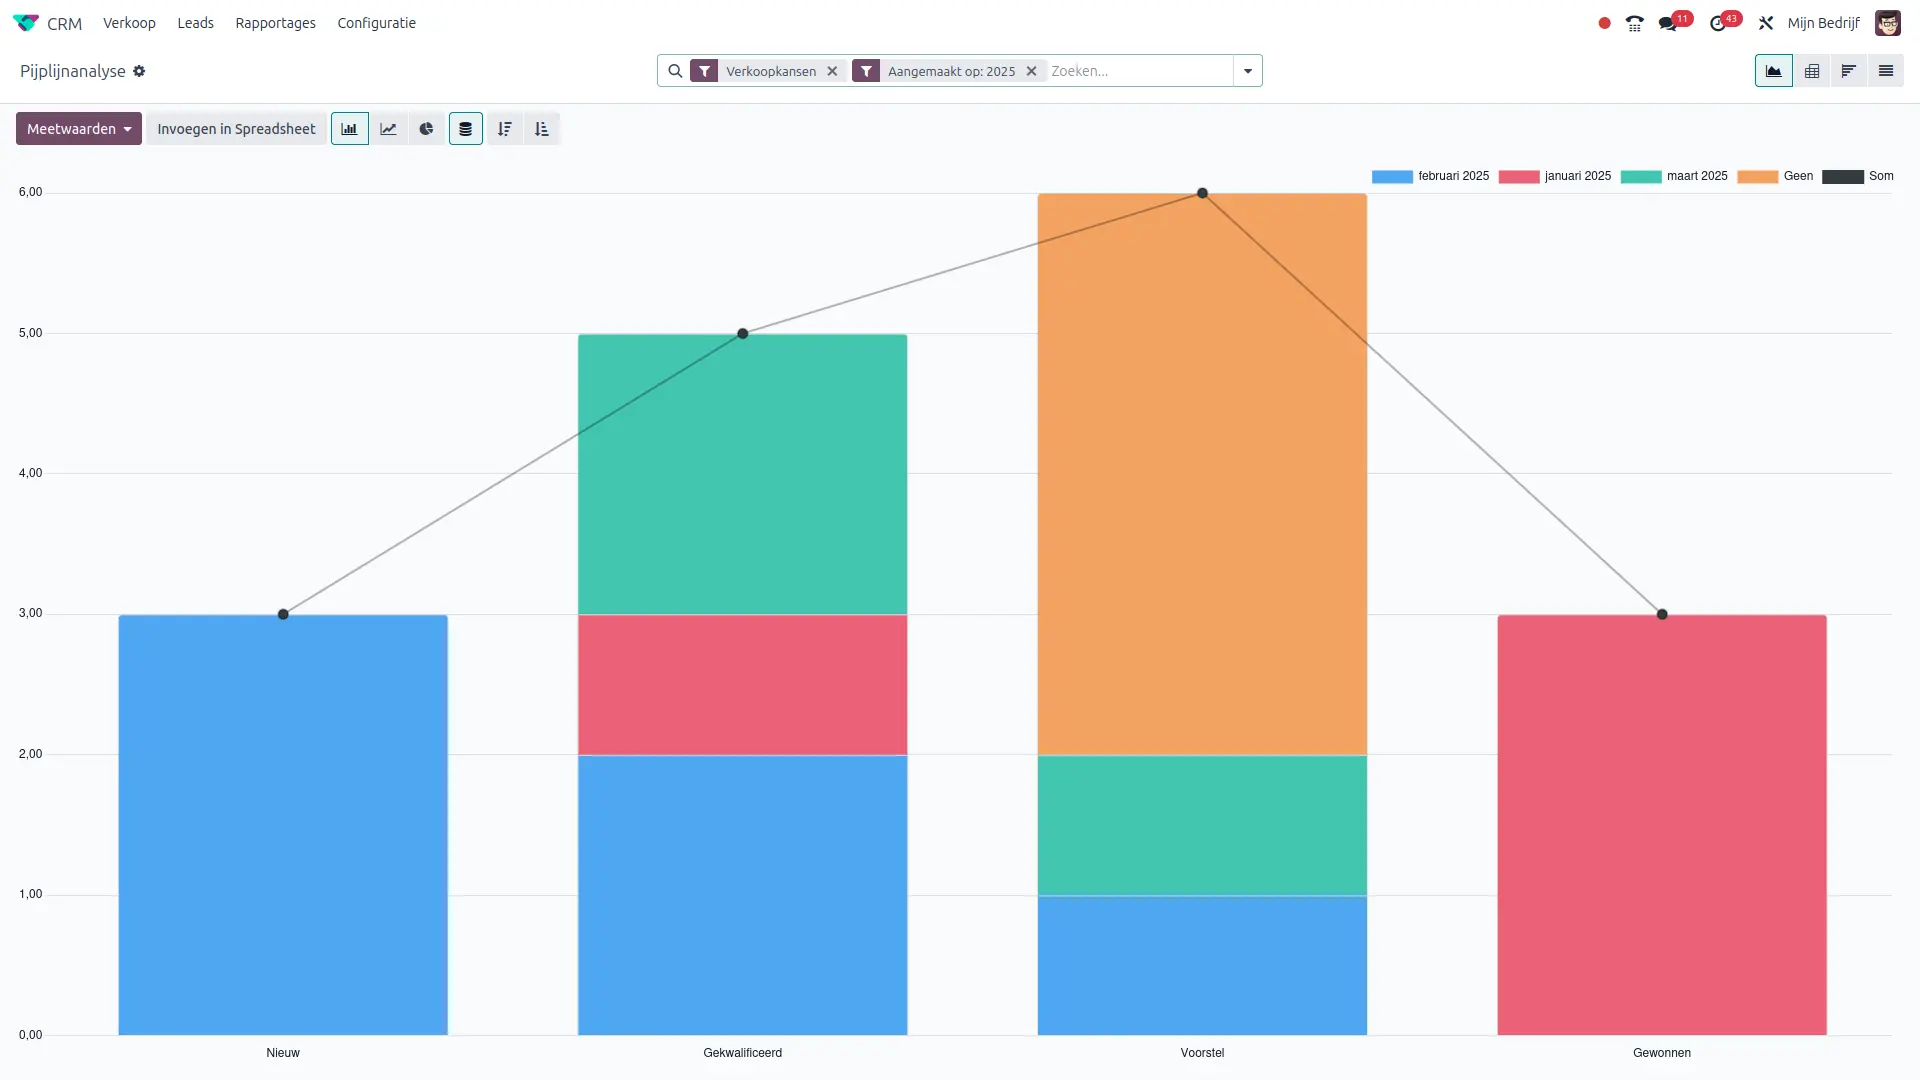The width and height of the screenshot is (1920, 1080).
Task: Click the search magnifier icon
Action: pos(675,71)
